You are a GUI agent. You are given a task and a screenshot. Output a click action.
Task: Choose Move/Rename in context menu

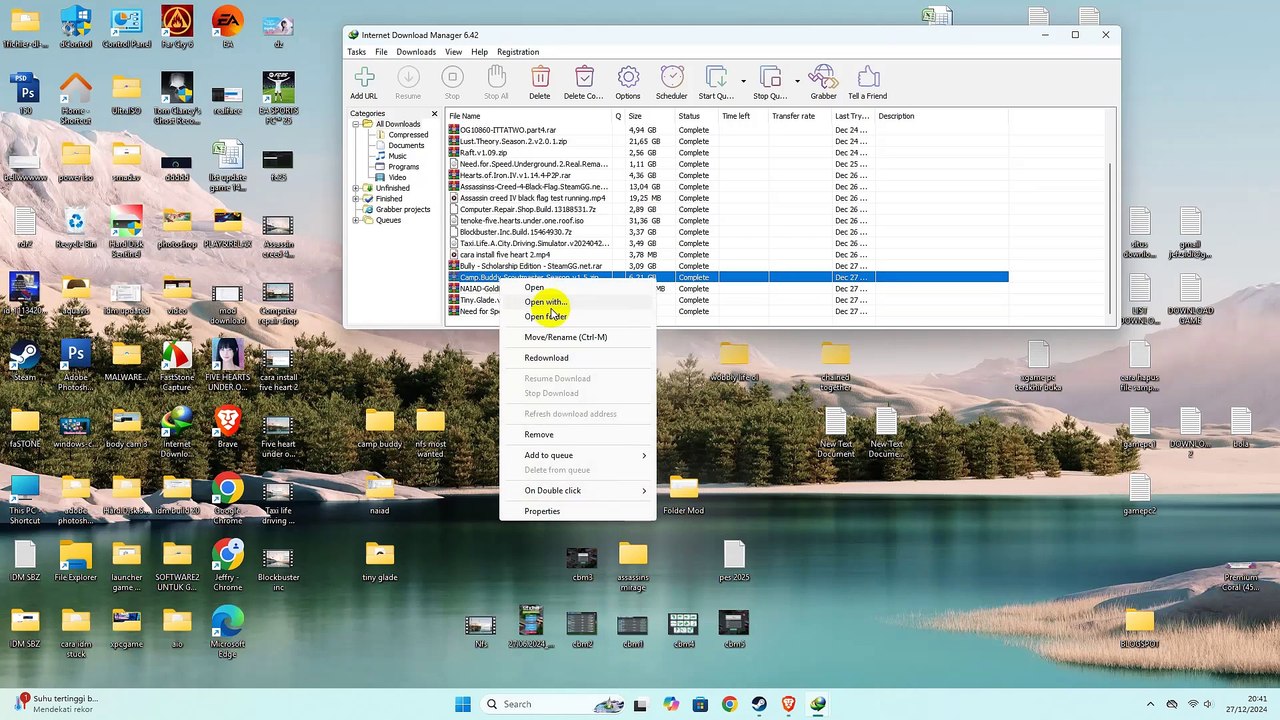tap(577, 337)
